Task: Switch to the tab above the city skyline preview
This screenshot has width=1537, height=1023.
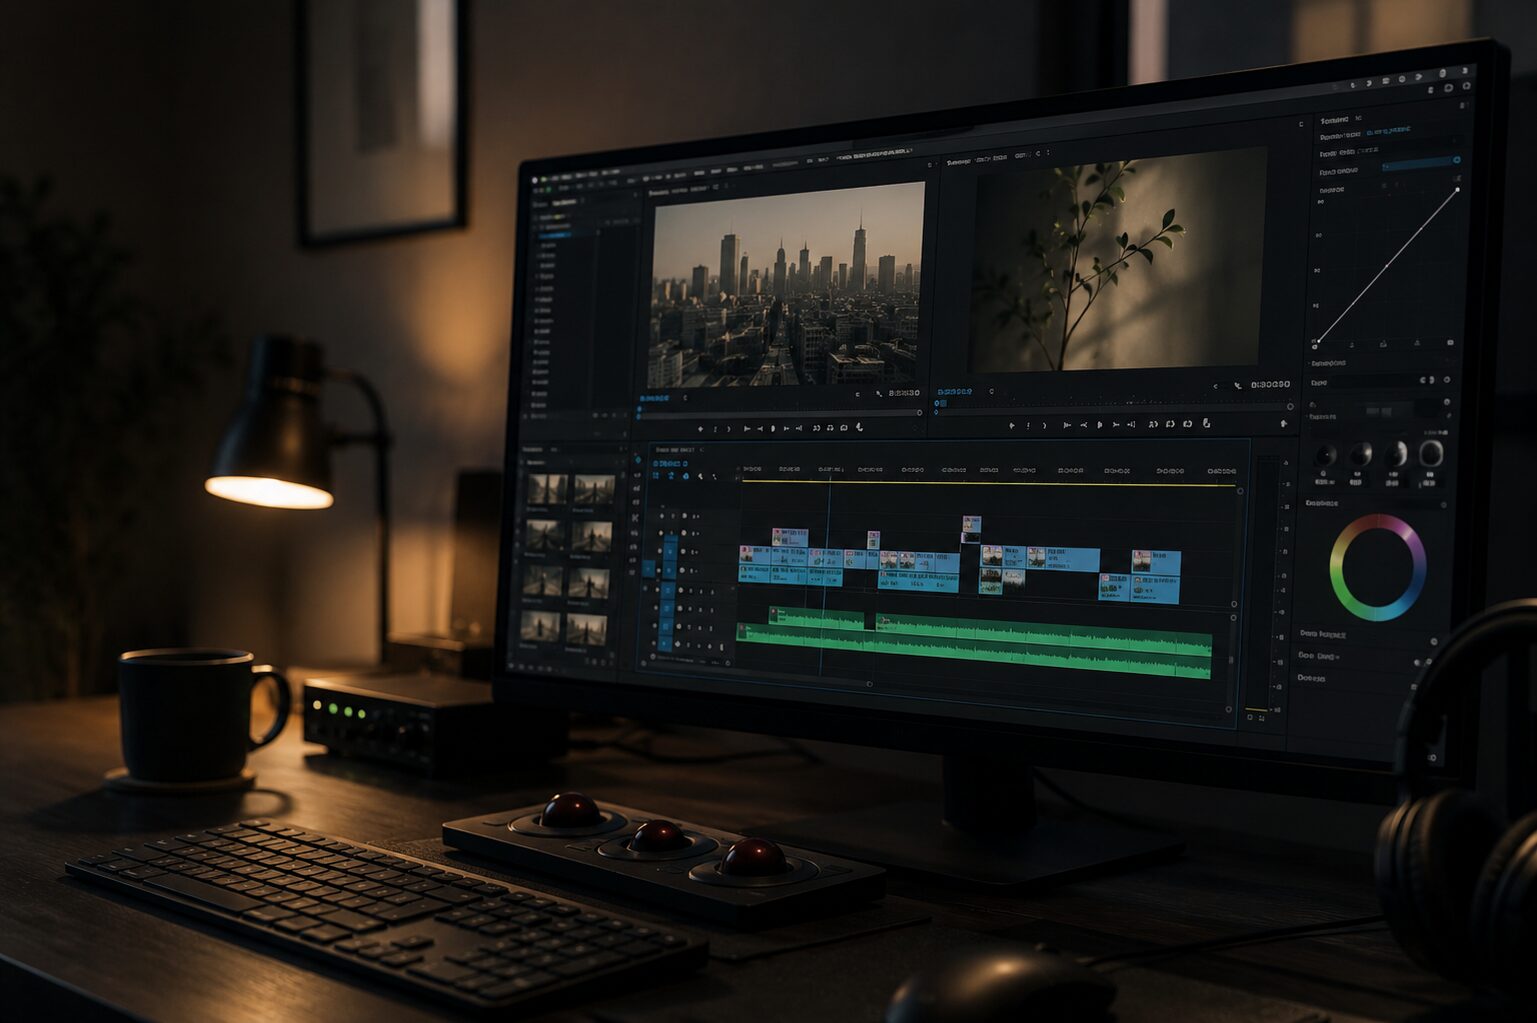Action: pyautogui.click(x=679, y=190)
